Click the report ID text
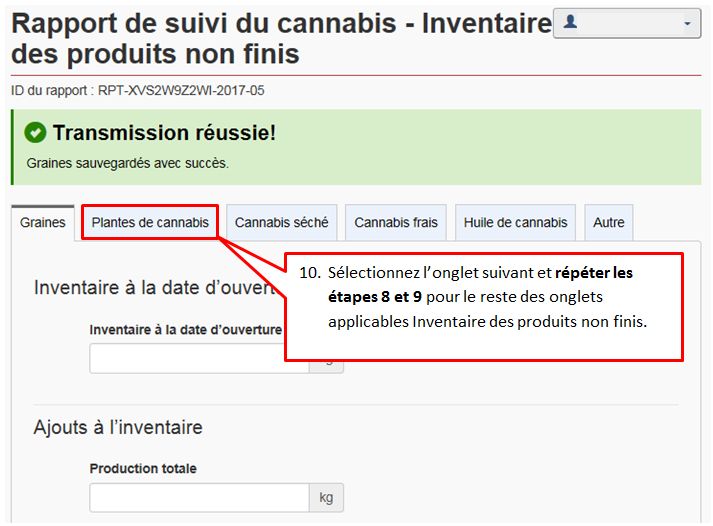713x526 pixels. pyautogui.click(x=138, y=90)
